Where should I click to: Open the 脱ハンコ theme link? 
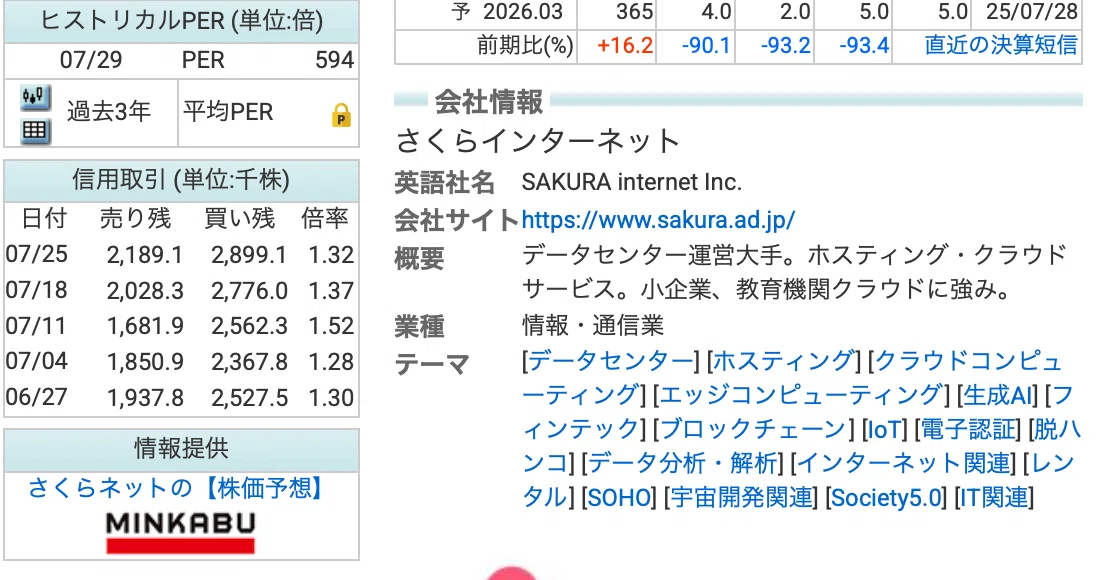[1058, 429]
